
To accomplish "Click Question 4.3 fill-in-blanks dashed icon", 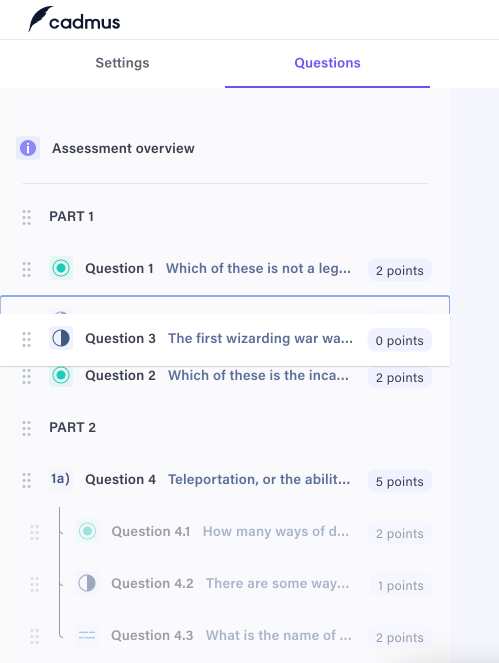I will coord(87,635).
